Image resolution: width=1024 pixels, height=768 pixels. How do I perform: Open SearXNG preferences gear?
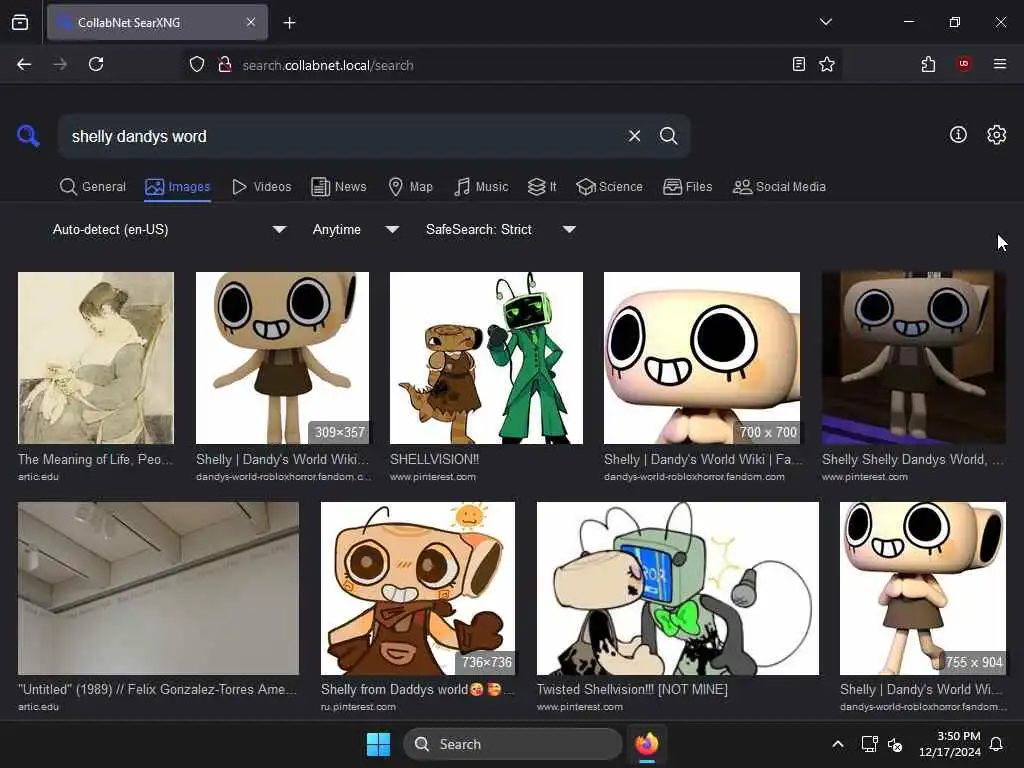coord(996,135)
